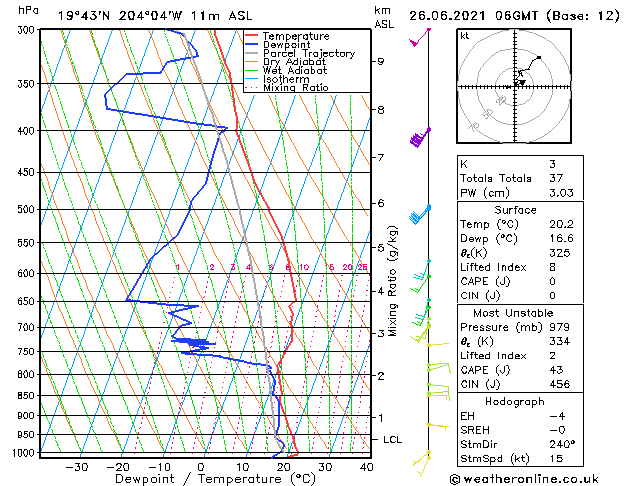Click the 'Mixing Ratio (g/kg)' vertical axis label
This screenshot has width=629, height=486.
[392, 281]
